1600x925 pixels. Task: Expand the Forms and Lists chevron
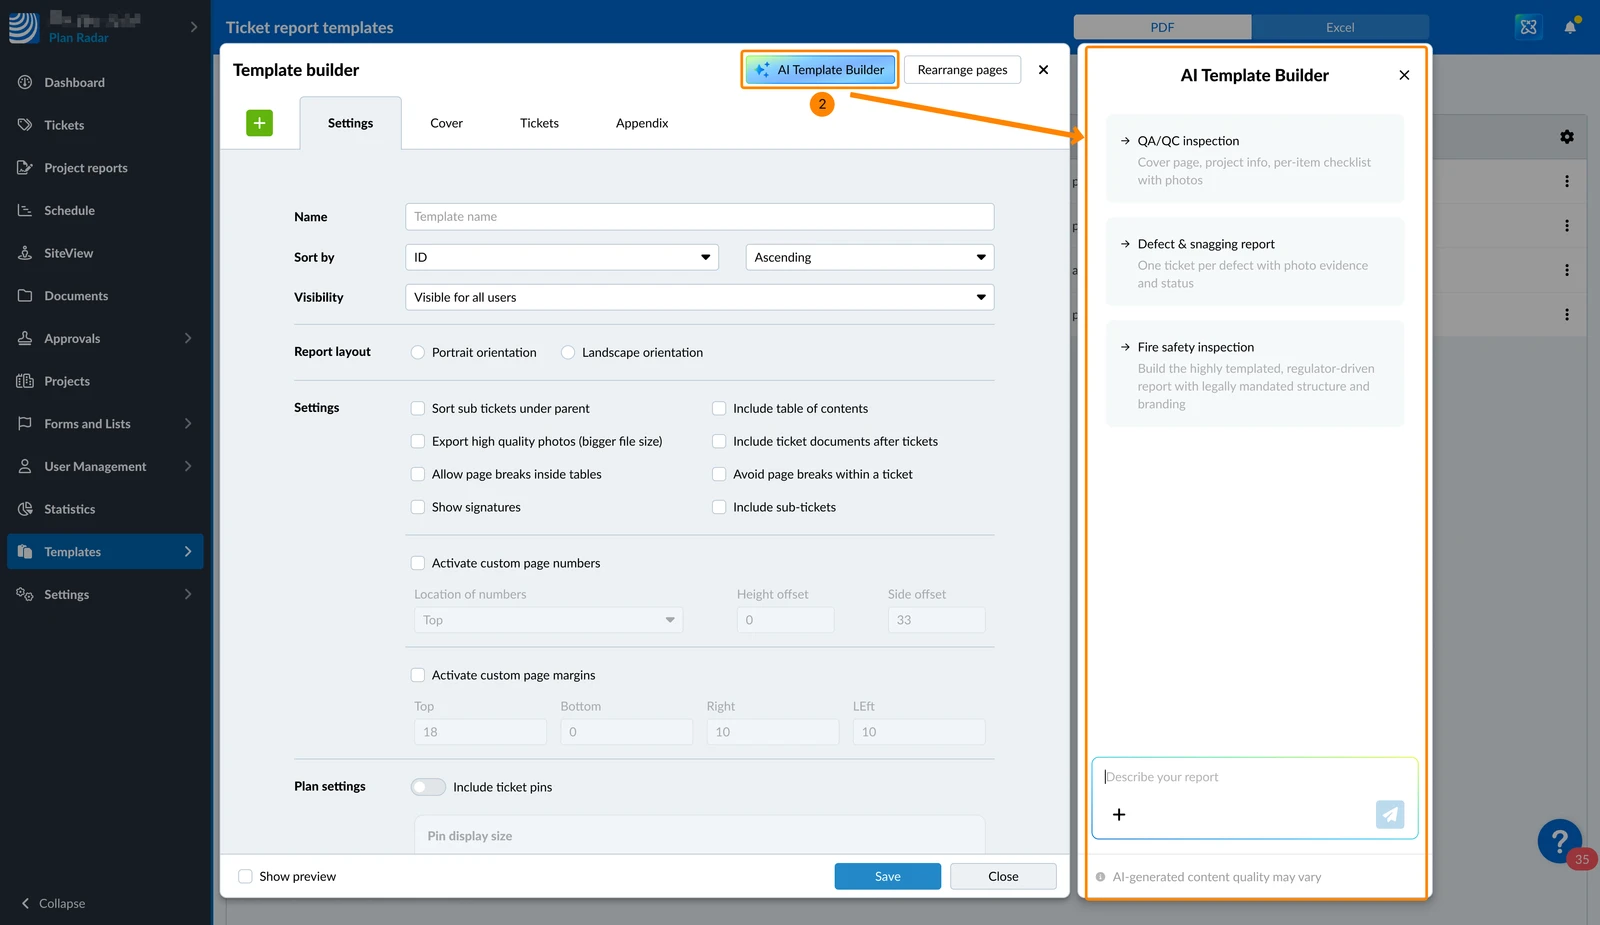coord(188,424)
